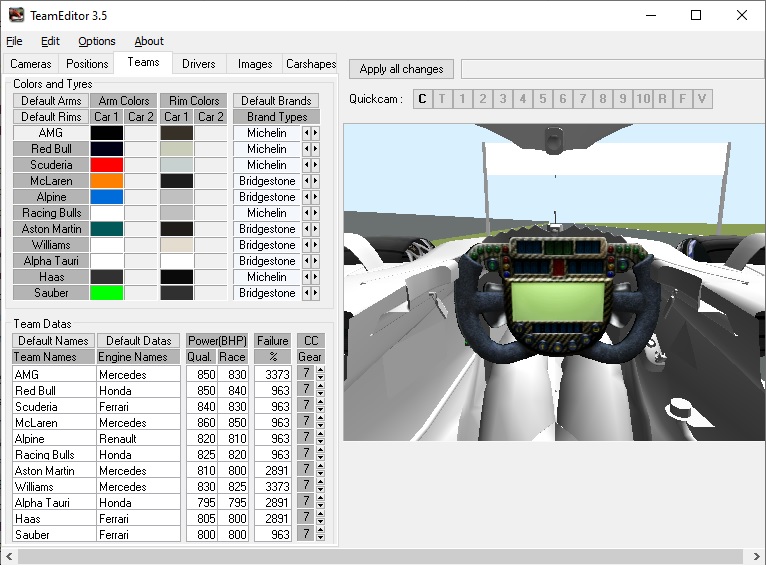The image size is (766, 569).
Task: Open the Options menu
Action: (97, 41)
